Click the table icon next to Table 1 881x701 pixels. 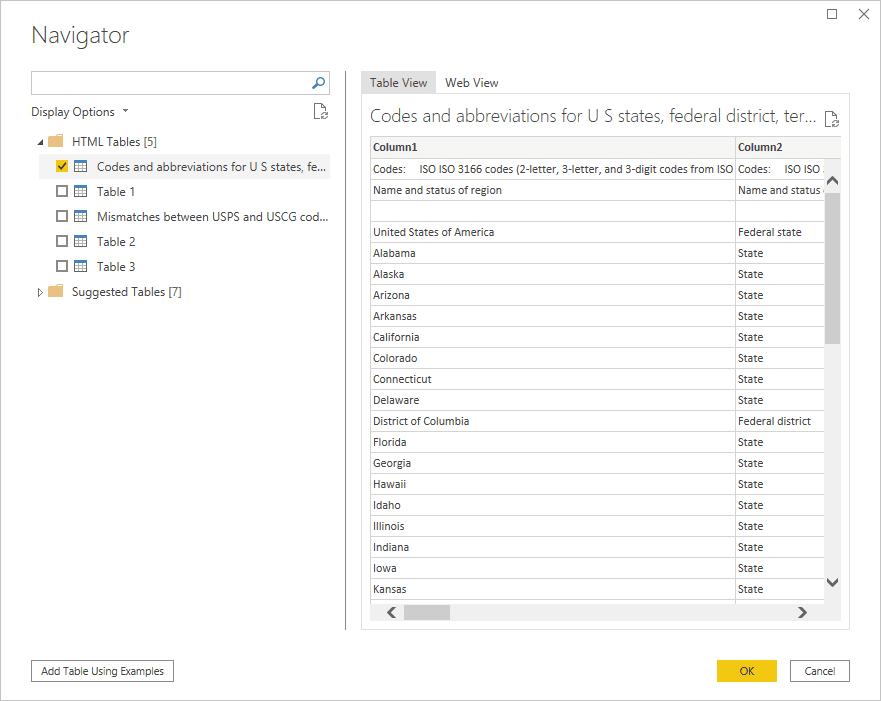[81, 192]
